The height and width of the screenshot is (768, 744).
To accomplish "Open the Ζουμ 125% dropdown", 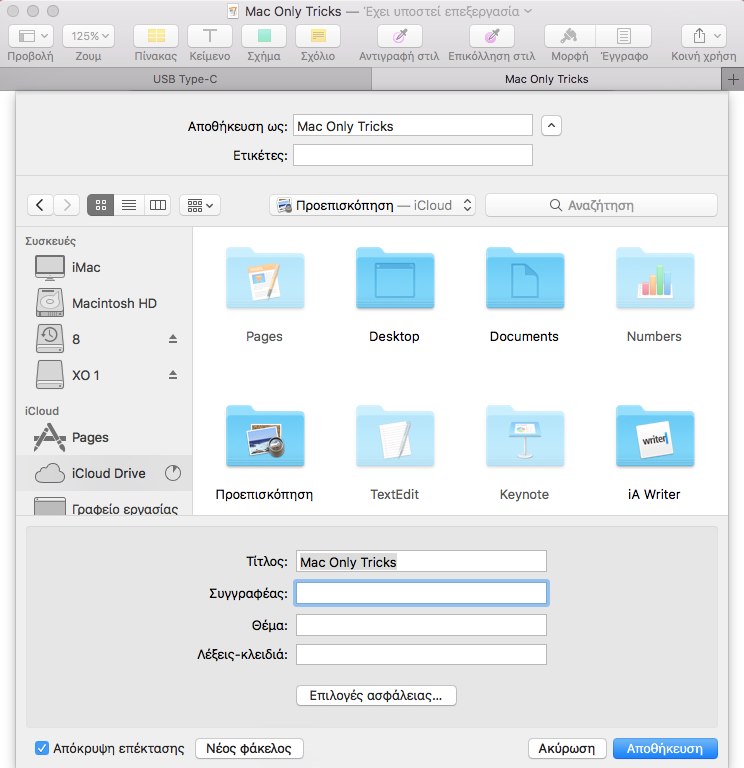I will pyautogui.click(x=89, y=36).
